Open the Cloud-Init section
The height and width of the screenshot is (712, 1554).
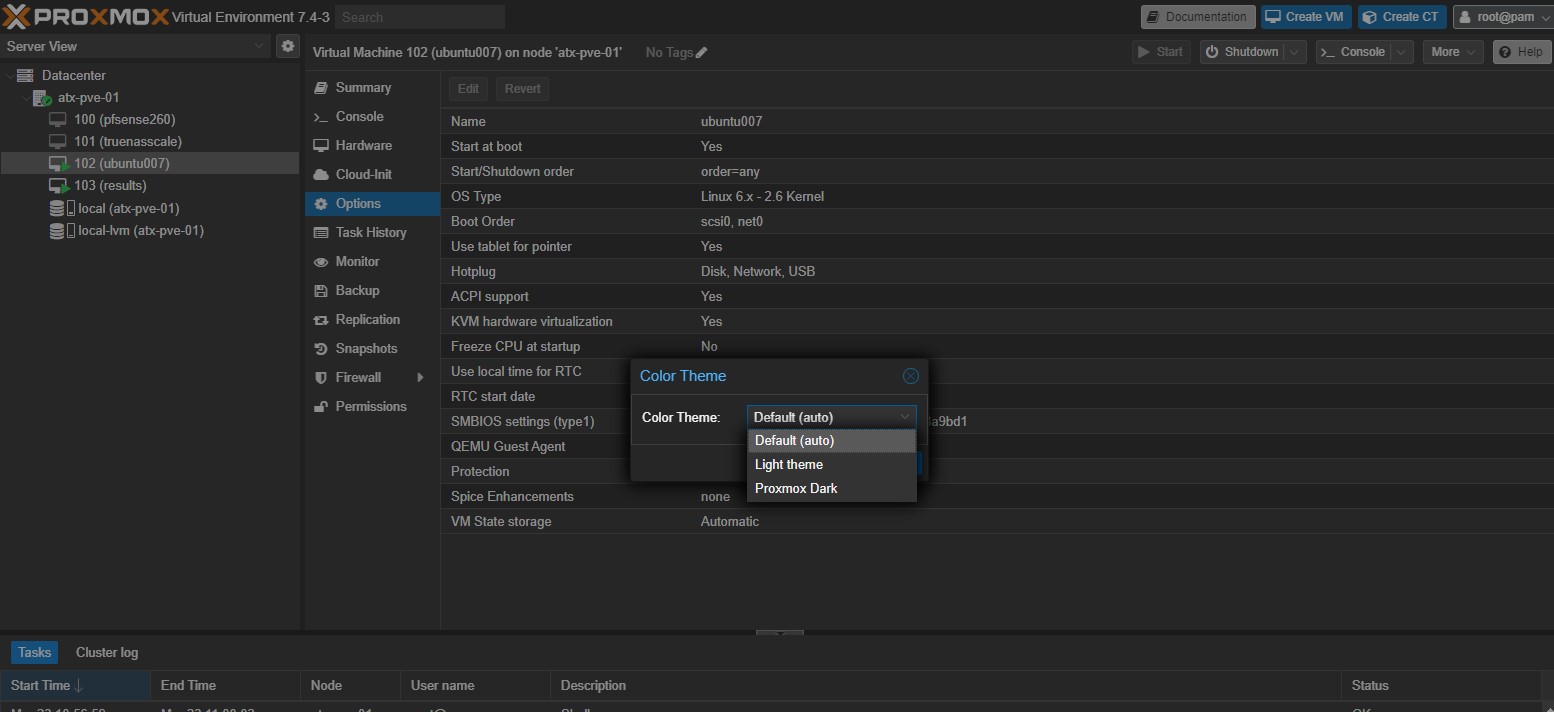(x=363, y=174)
